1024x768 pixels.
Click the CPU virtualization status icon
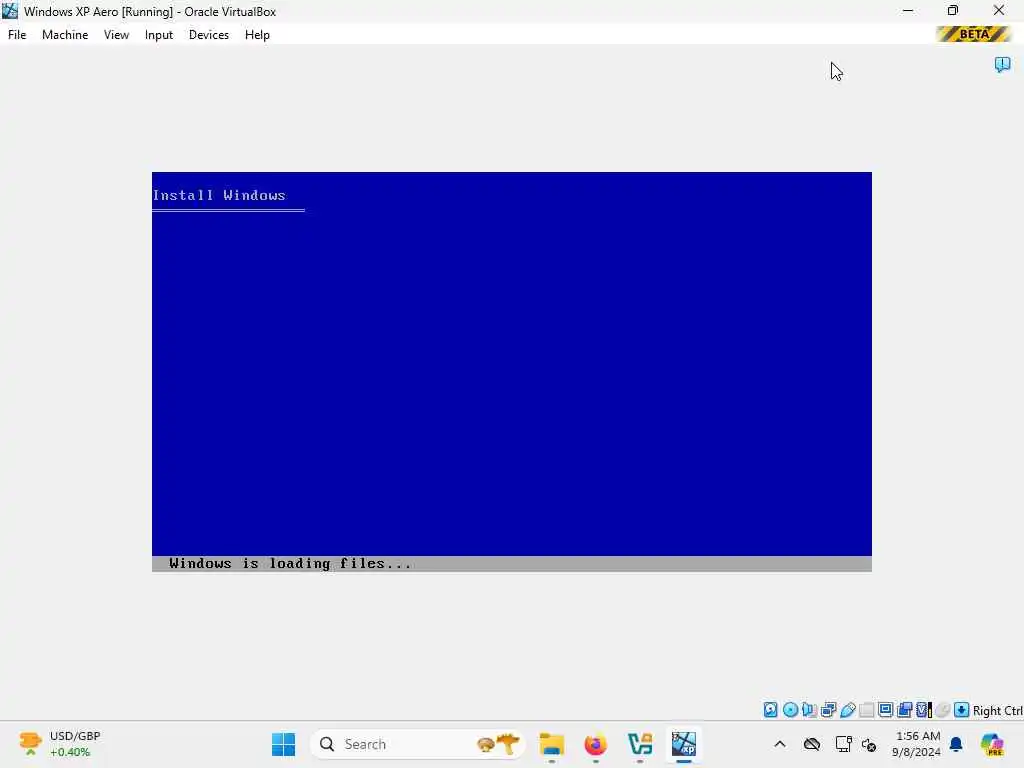tap(924, 710)
